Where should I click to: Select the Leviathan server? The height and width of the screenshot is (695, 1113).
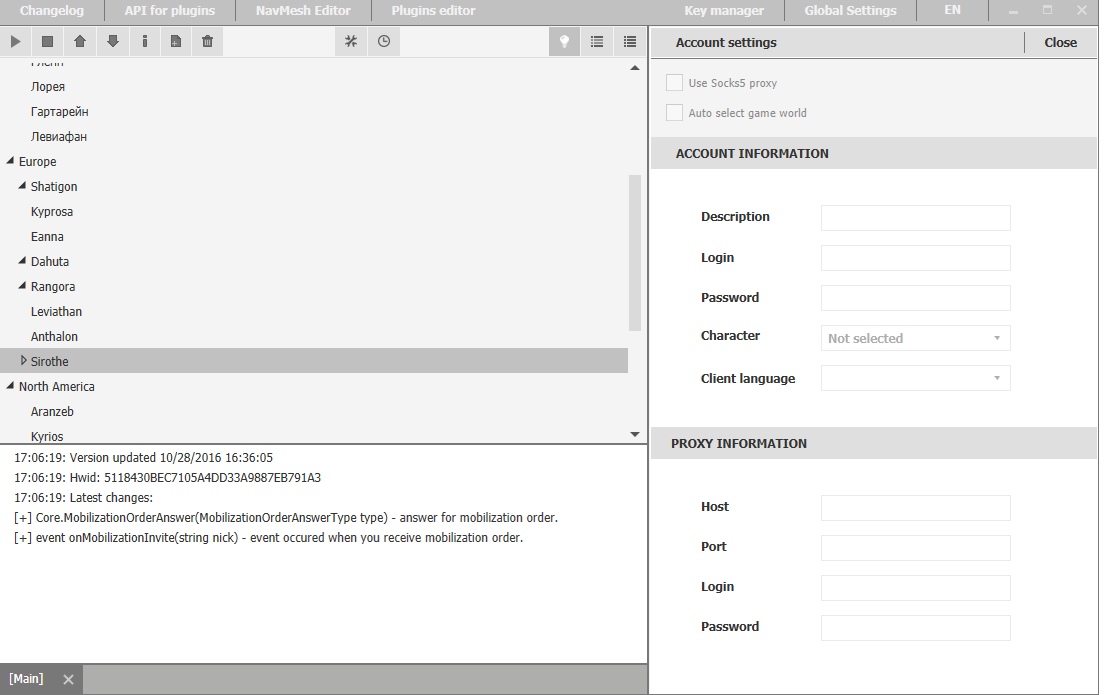coord(56,312)
